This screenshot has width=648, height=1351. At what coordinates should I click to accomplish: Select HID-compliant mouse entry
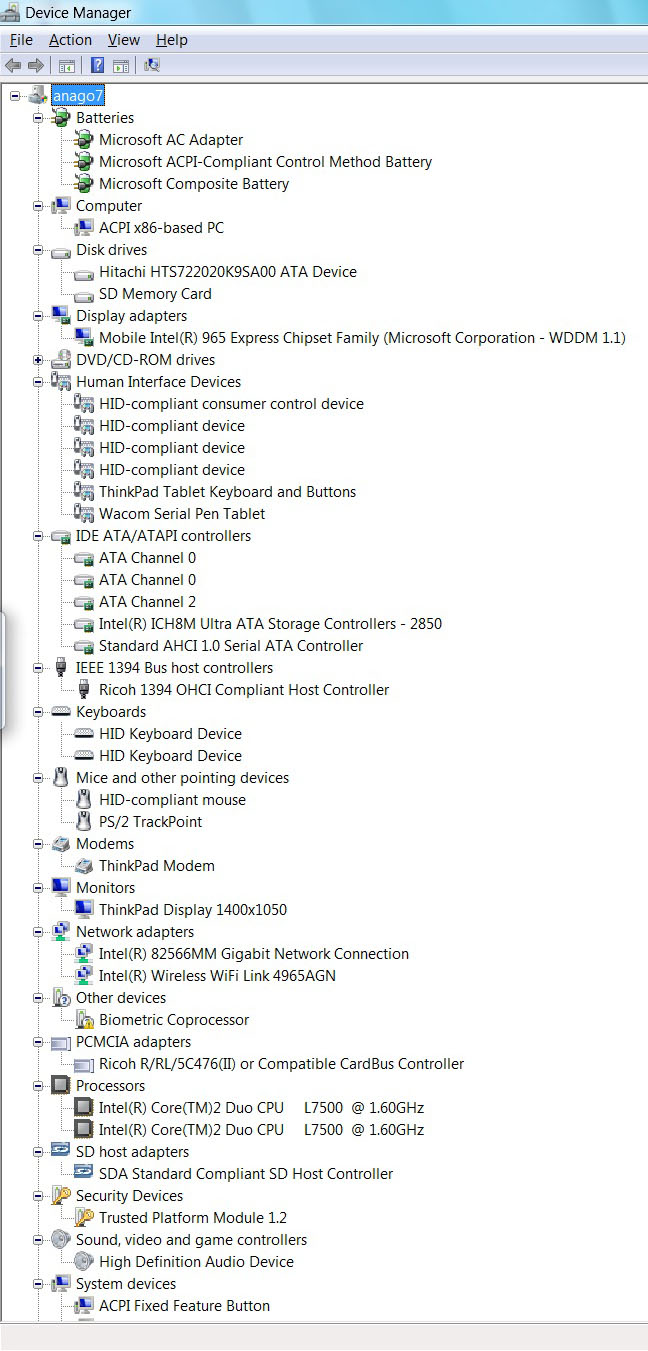point(172,800)
